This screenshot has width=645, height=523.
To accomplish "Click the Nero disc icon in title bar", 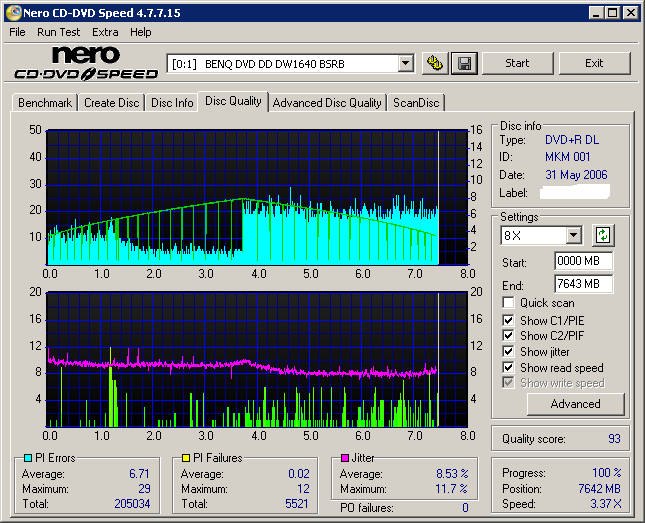I will (x=13, y=13).
